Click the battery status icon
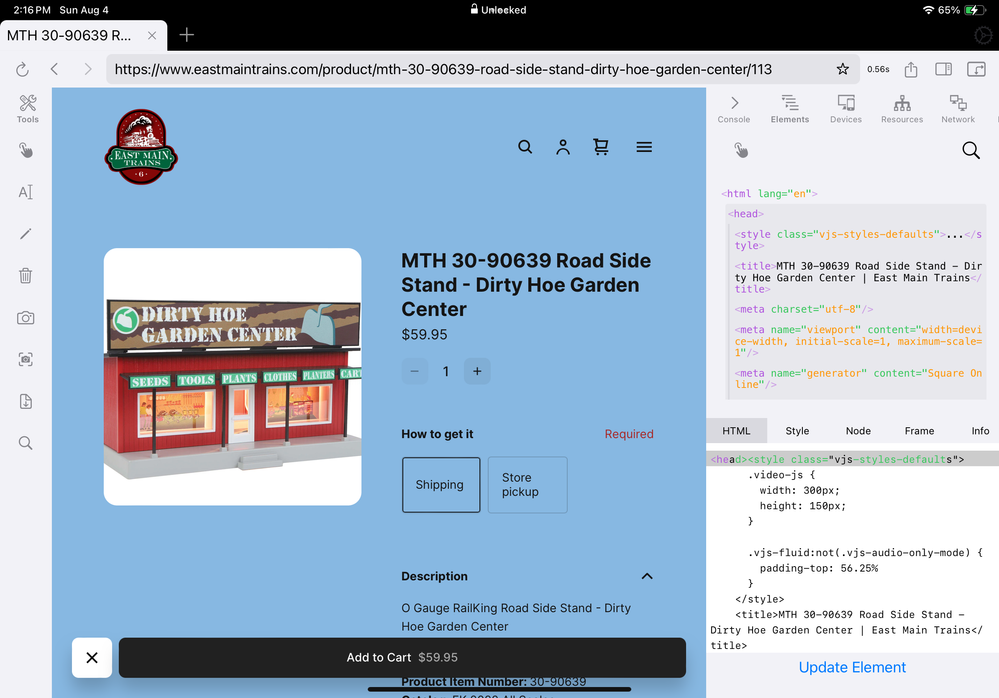The width and height of the screenshot is (999, 698). pyautogui.click(x=975, y=10)
